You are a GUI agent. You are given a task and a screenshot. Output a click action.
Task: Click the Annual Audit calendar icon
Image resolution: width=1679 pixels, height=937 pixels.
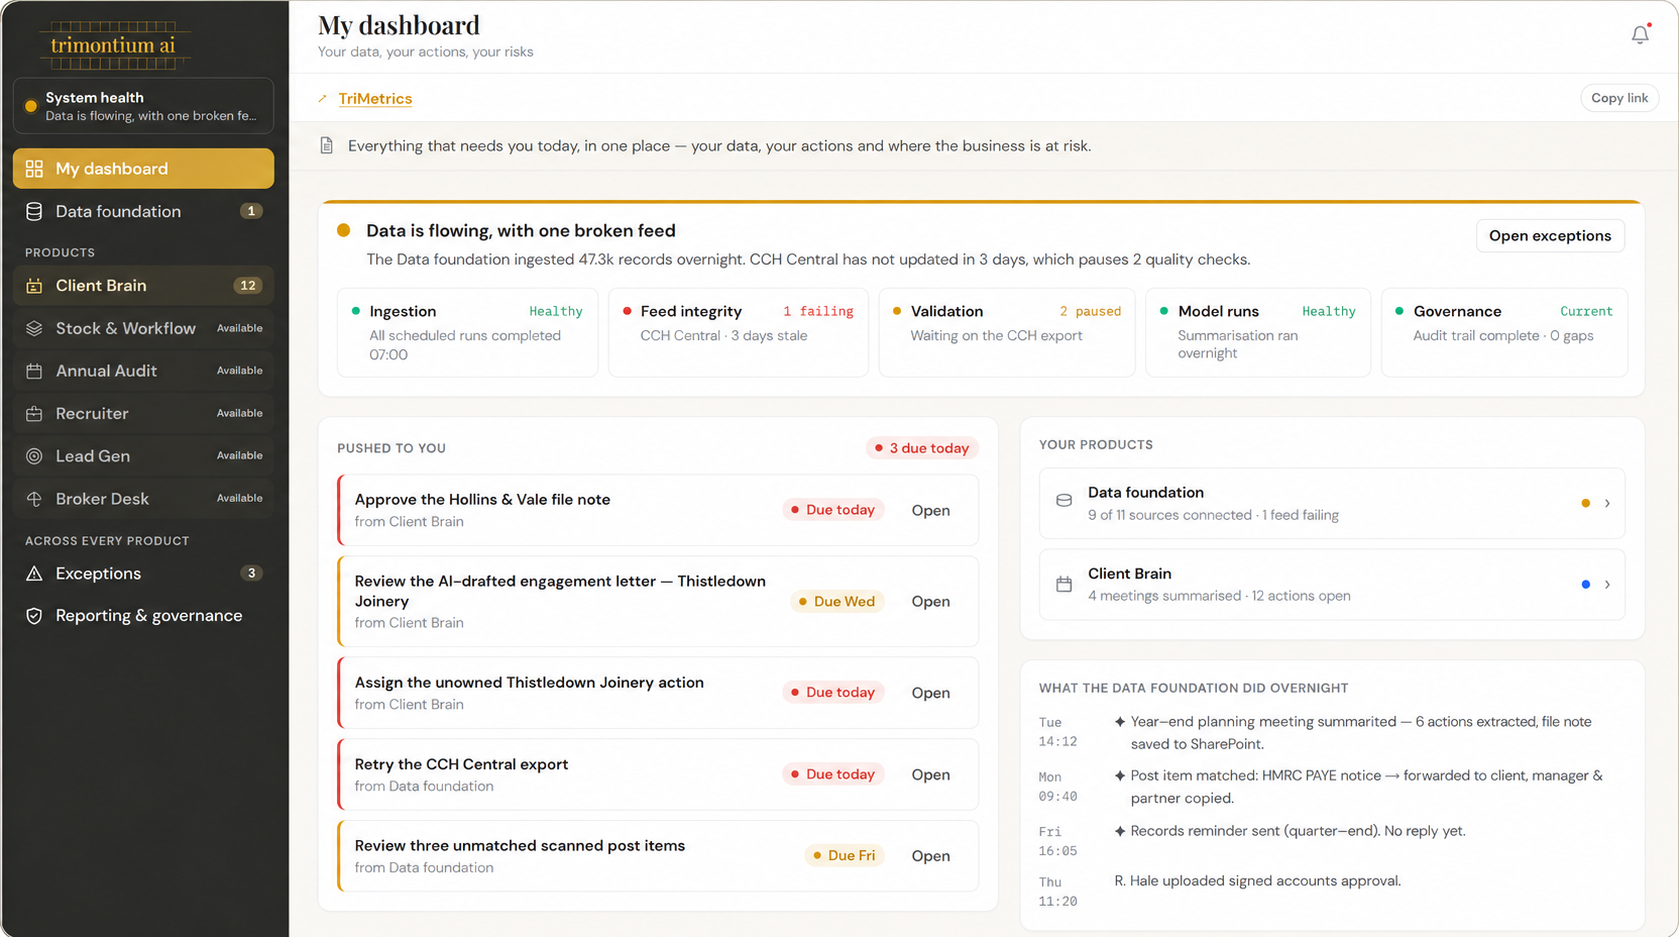click(x=34, y=371)
